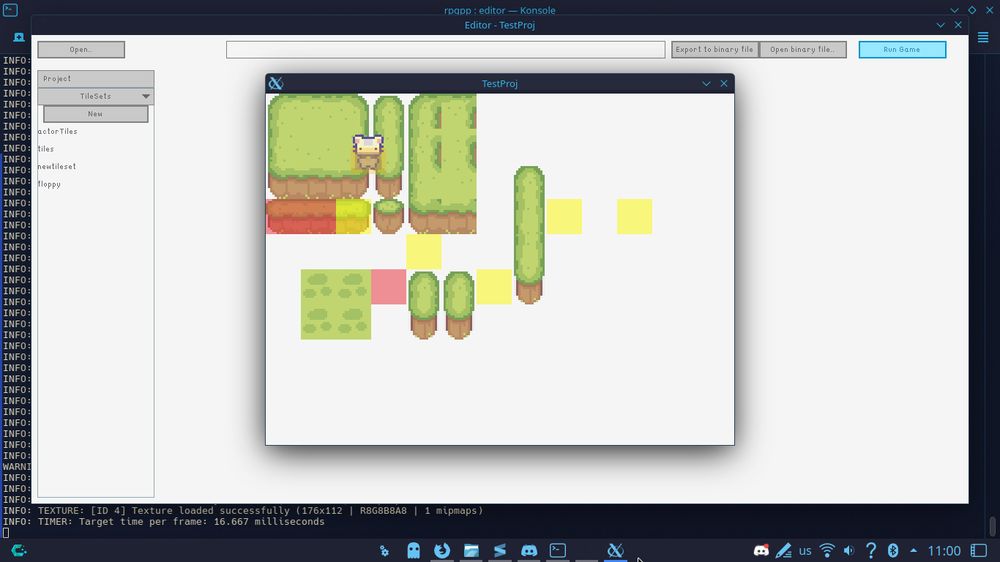Click the us keyboard layout indicator

[805, 551]
